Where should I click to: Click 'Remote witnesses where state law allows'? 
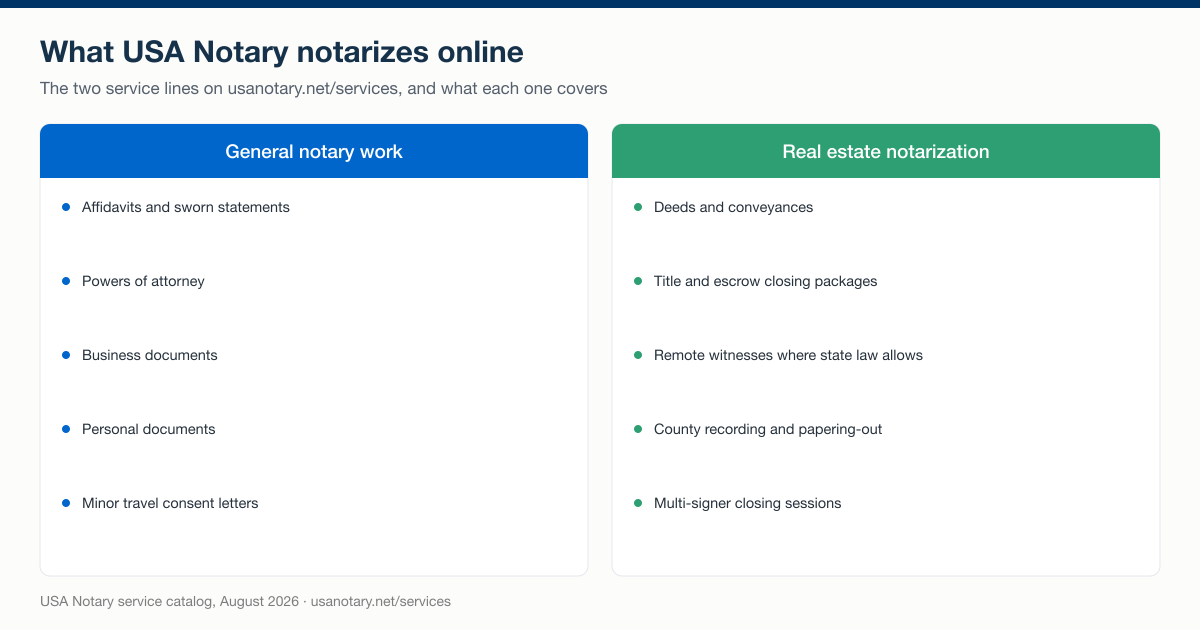pyautogui.click(x=788, y=355)
